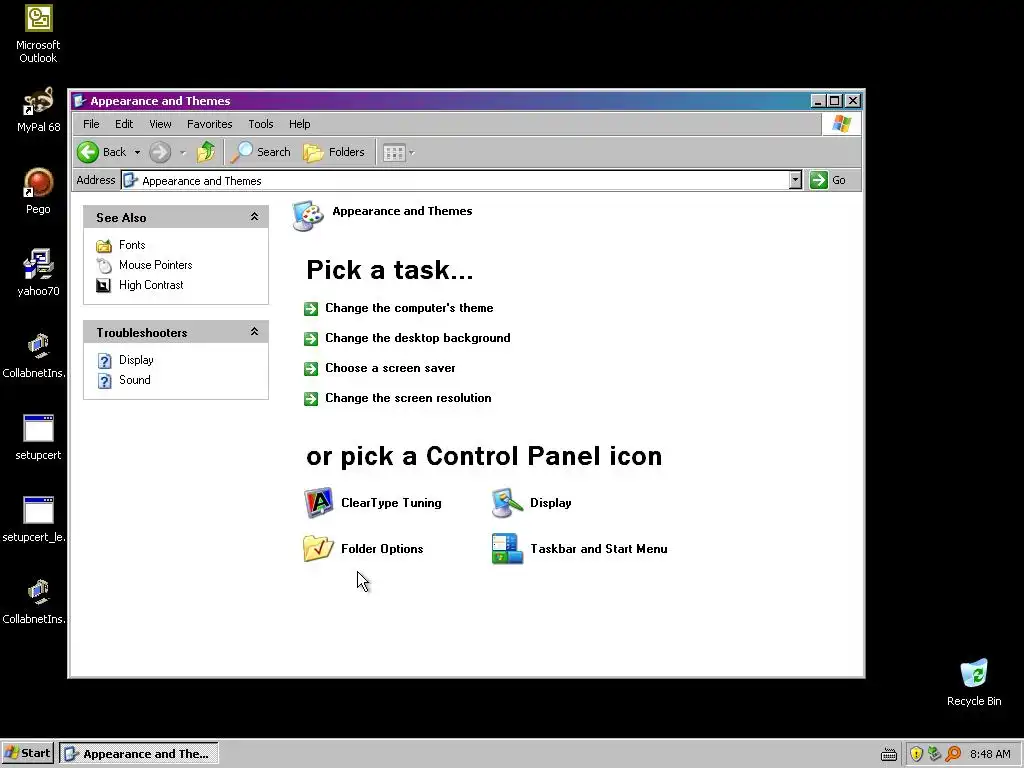
Task: Open the Fonts link in See Also
Action: coord(132,246)
